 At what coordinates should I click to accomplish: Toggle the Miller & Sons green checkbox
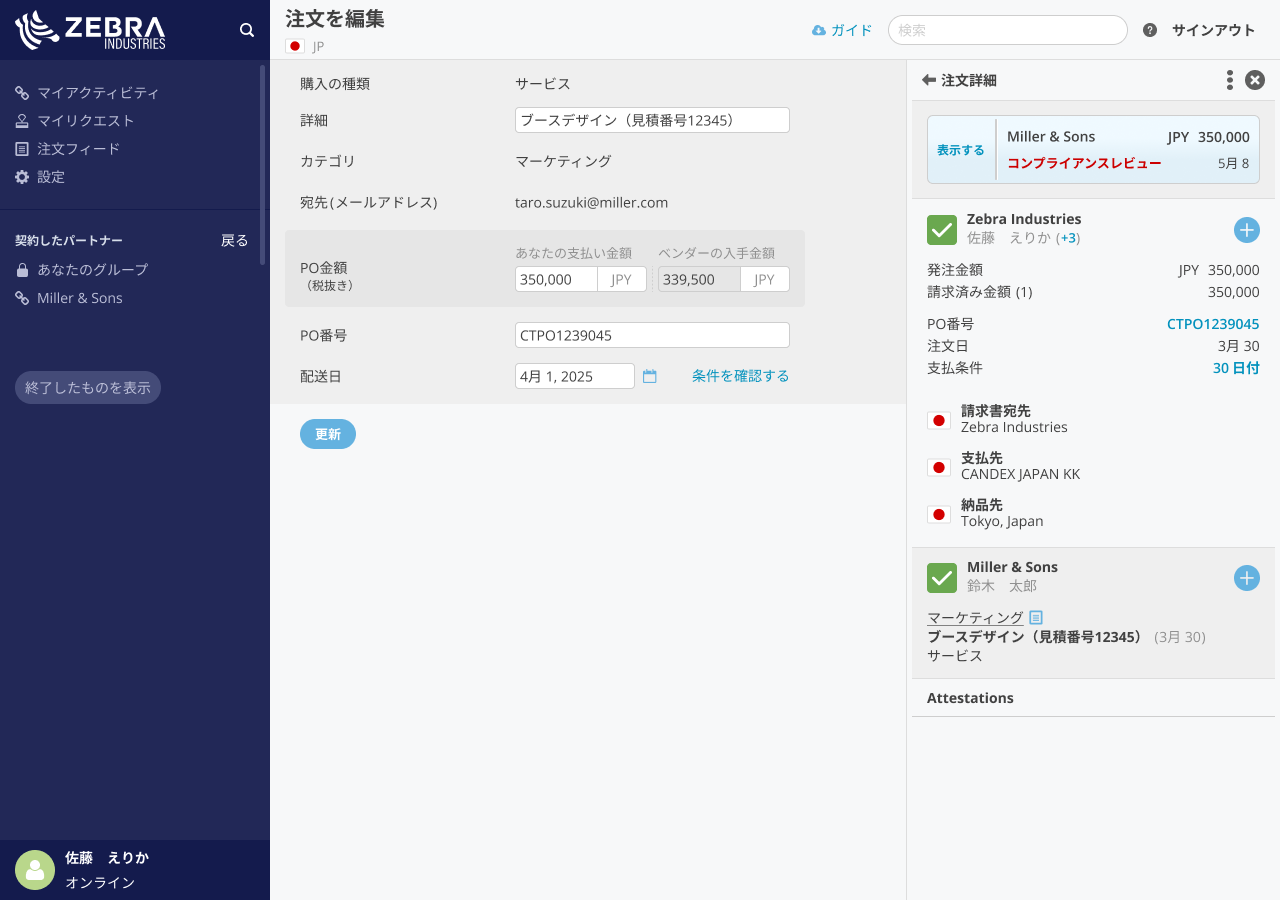[942, 578]
